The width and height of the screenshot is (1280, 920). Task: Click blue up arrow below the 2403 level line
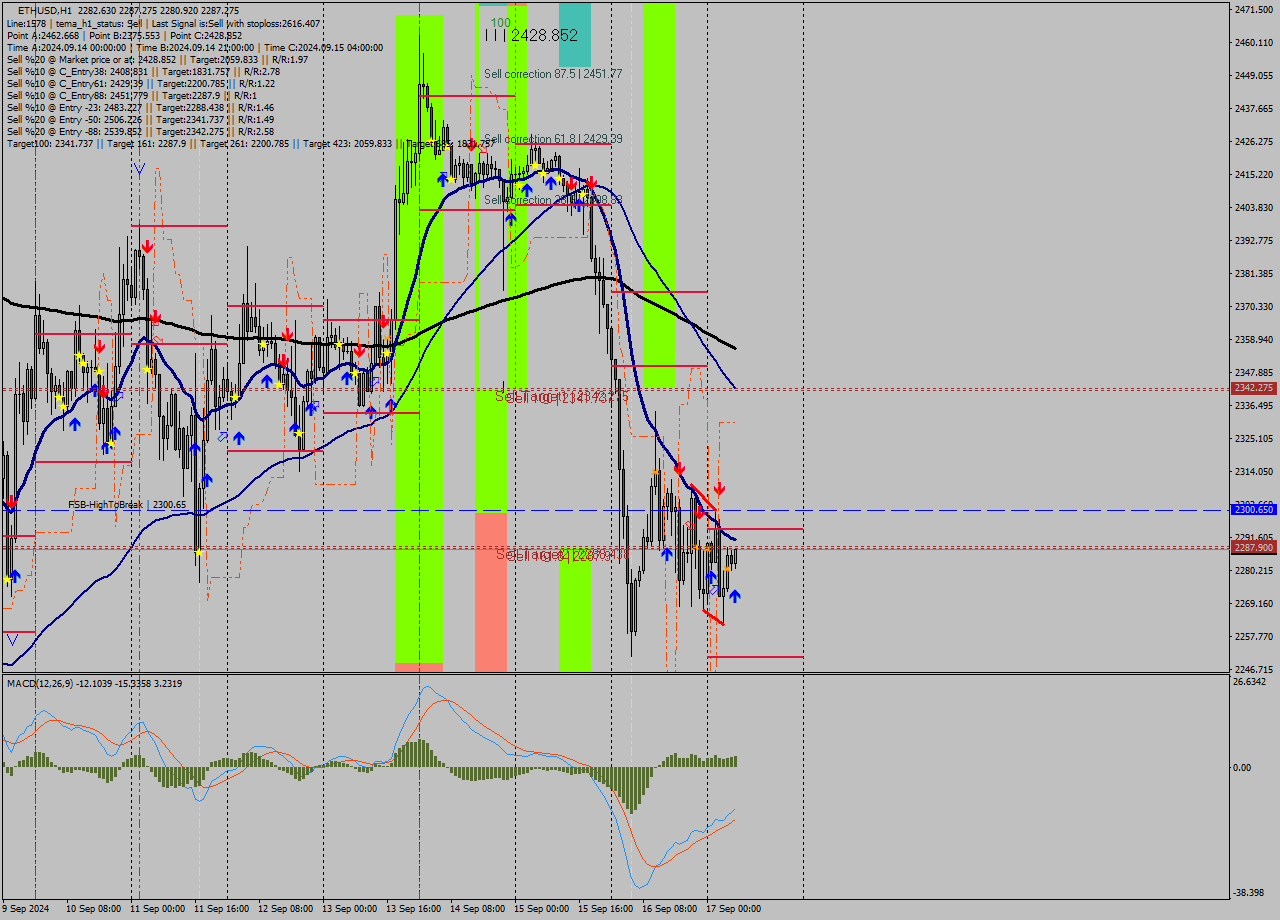510,218
